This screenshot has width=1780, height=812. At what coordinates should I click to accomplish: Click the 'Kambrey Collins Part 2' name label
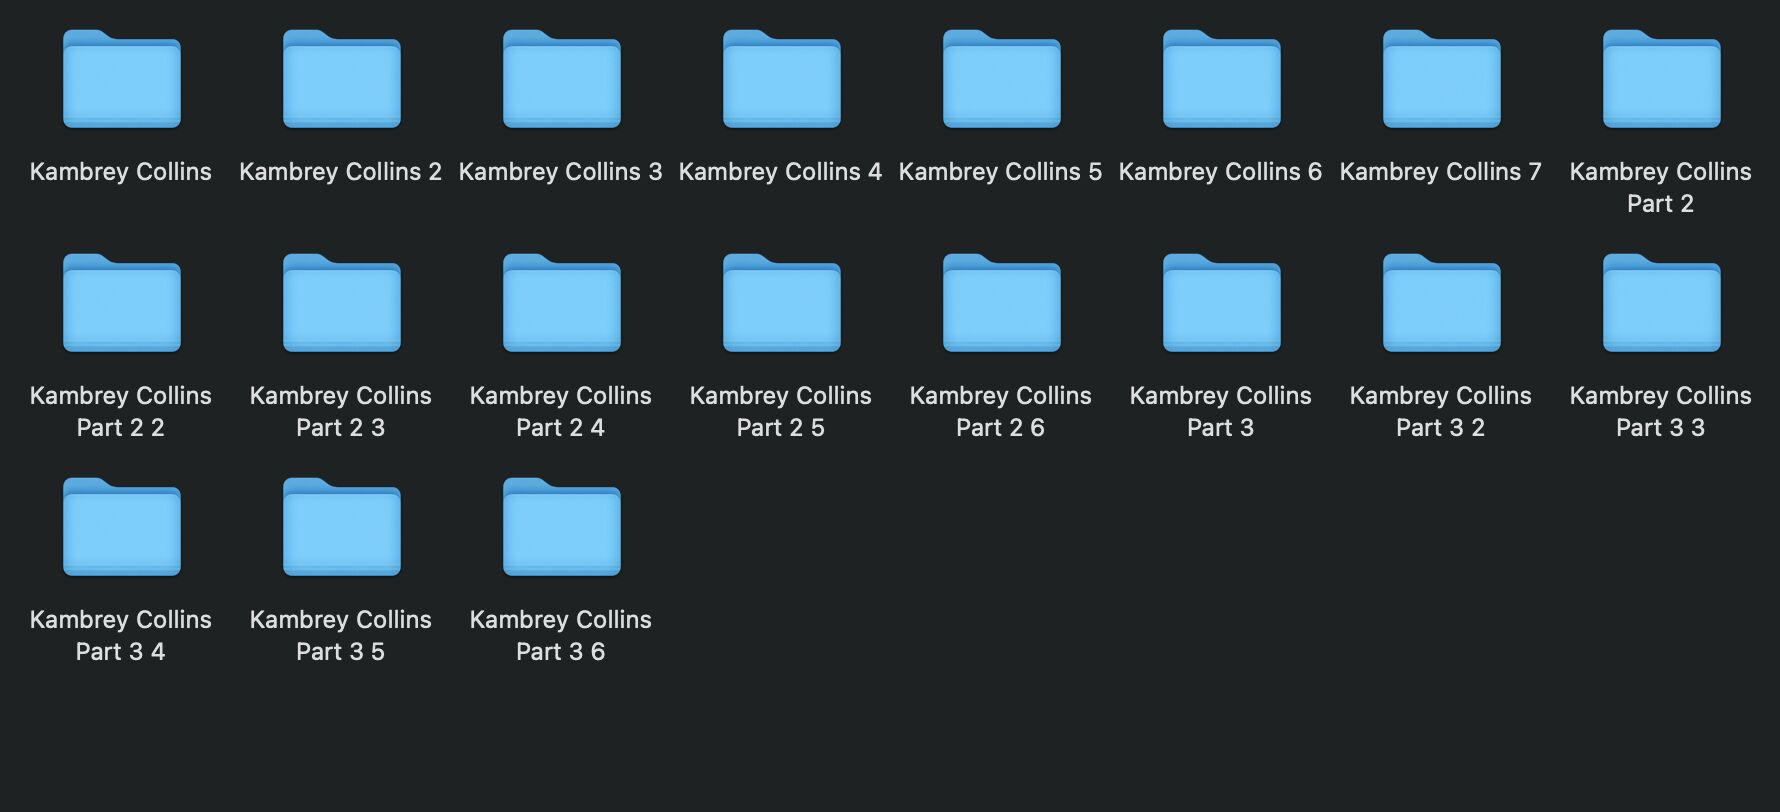point(1661,188)
